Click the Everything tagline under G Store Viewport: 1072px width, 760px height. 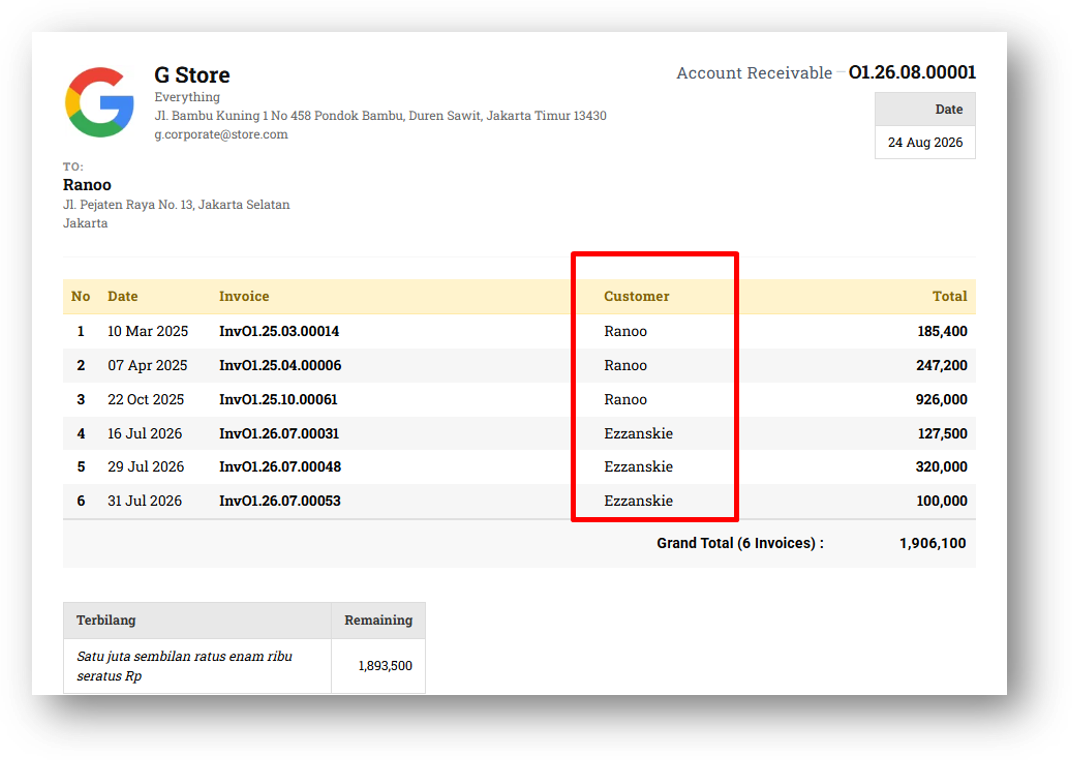coord(187,97)
